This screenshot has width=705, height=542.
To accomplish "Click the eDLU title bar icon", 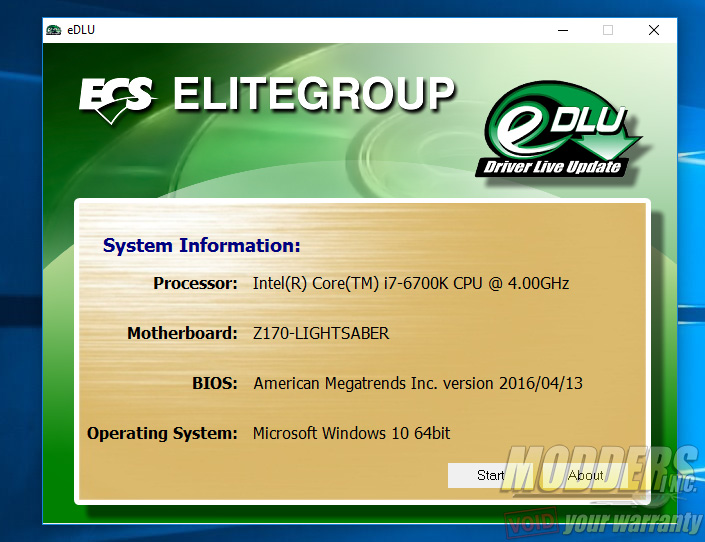I will (54, 30).
